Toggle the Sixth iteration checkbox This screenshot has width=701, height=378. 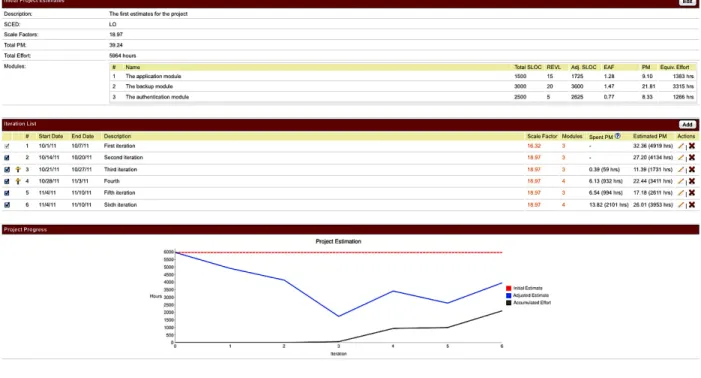7,205
